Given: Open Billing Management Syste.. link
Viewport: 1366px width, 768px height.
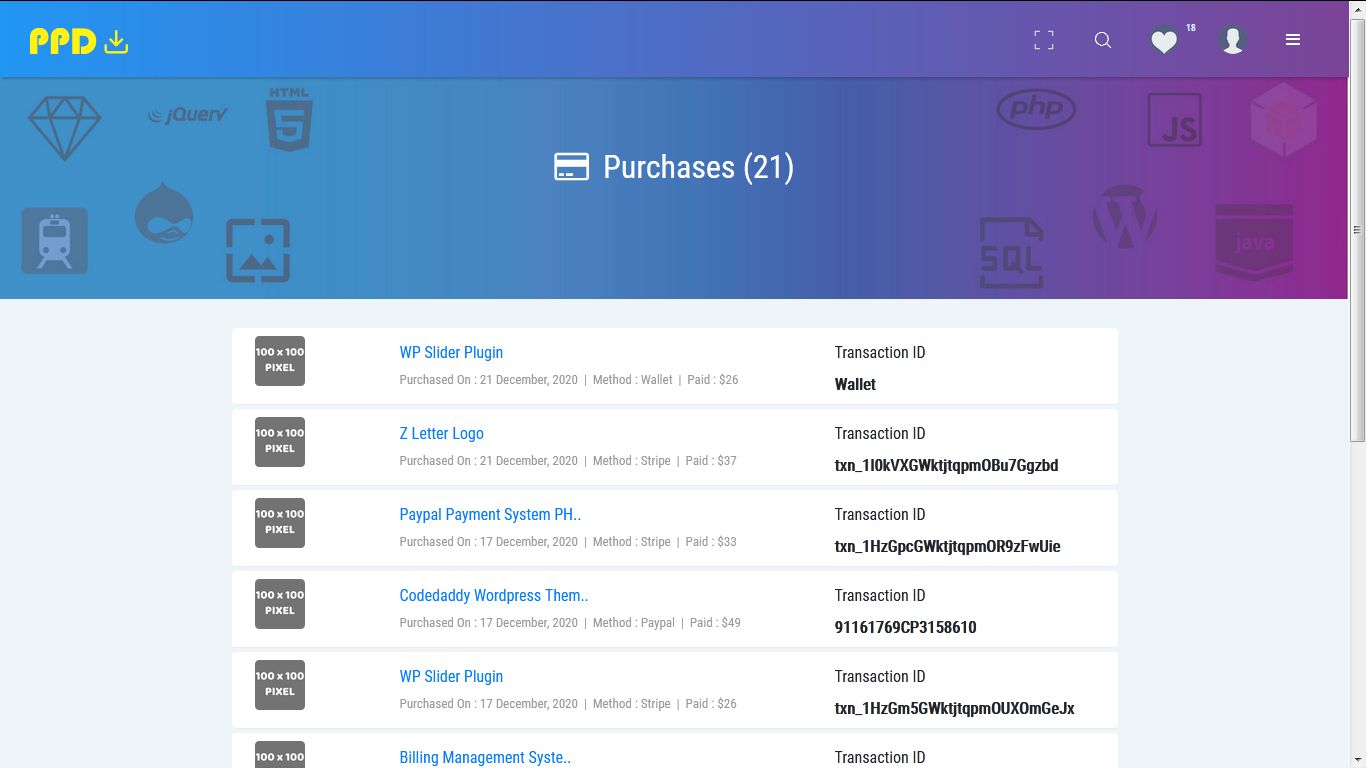Looking at the screenshot, I should click(485, 757).
